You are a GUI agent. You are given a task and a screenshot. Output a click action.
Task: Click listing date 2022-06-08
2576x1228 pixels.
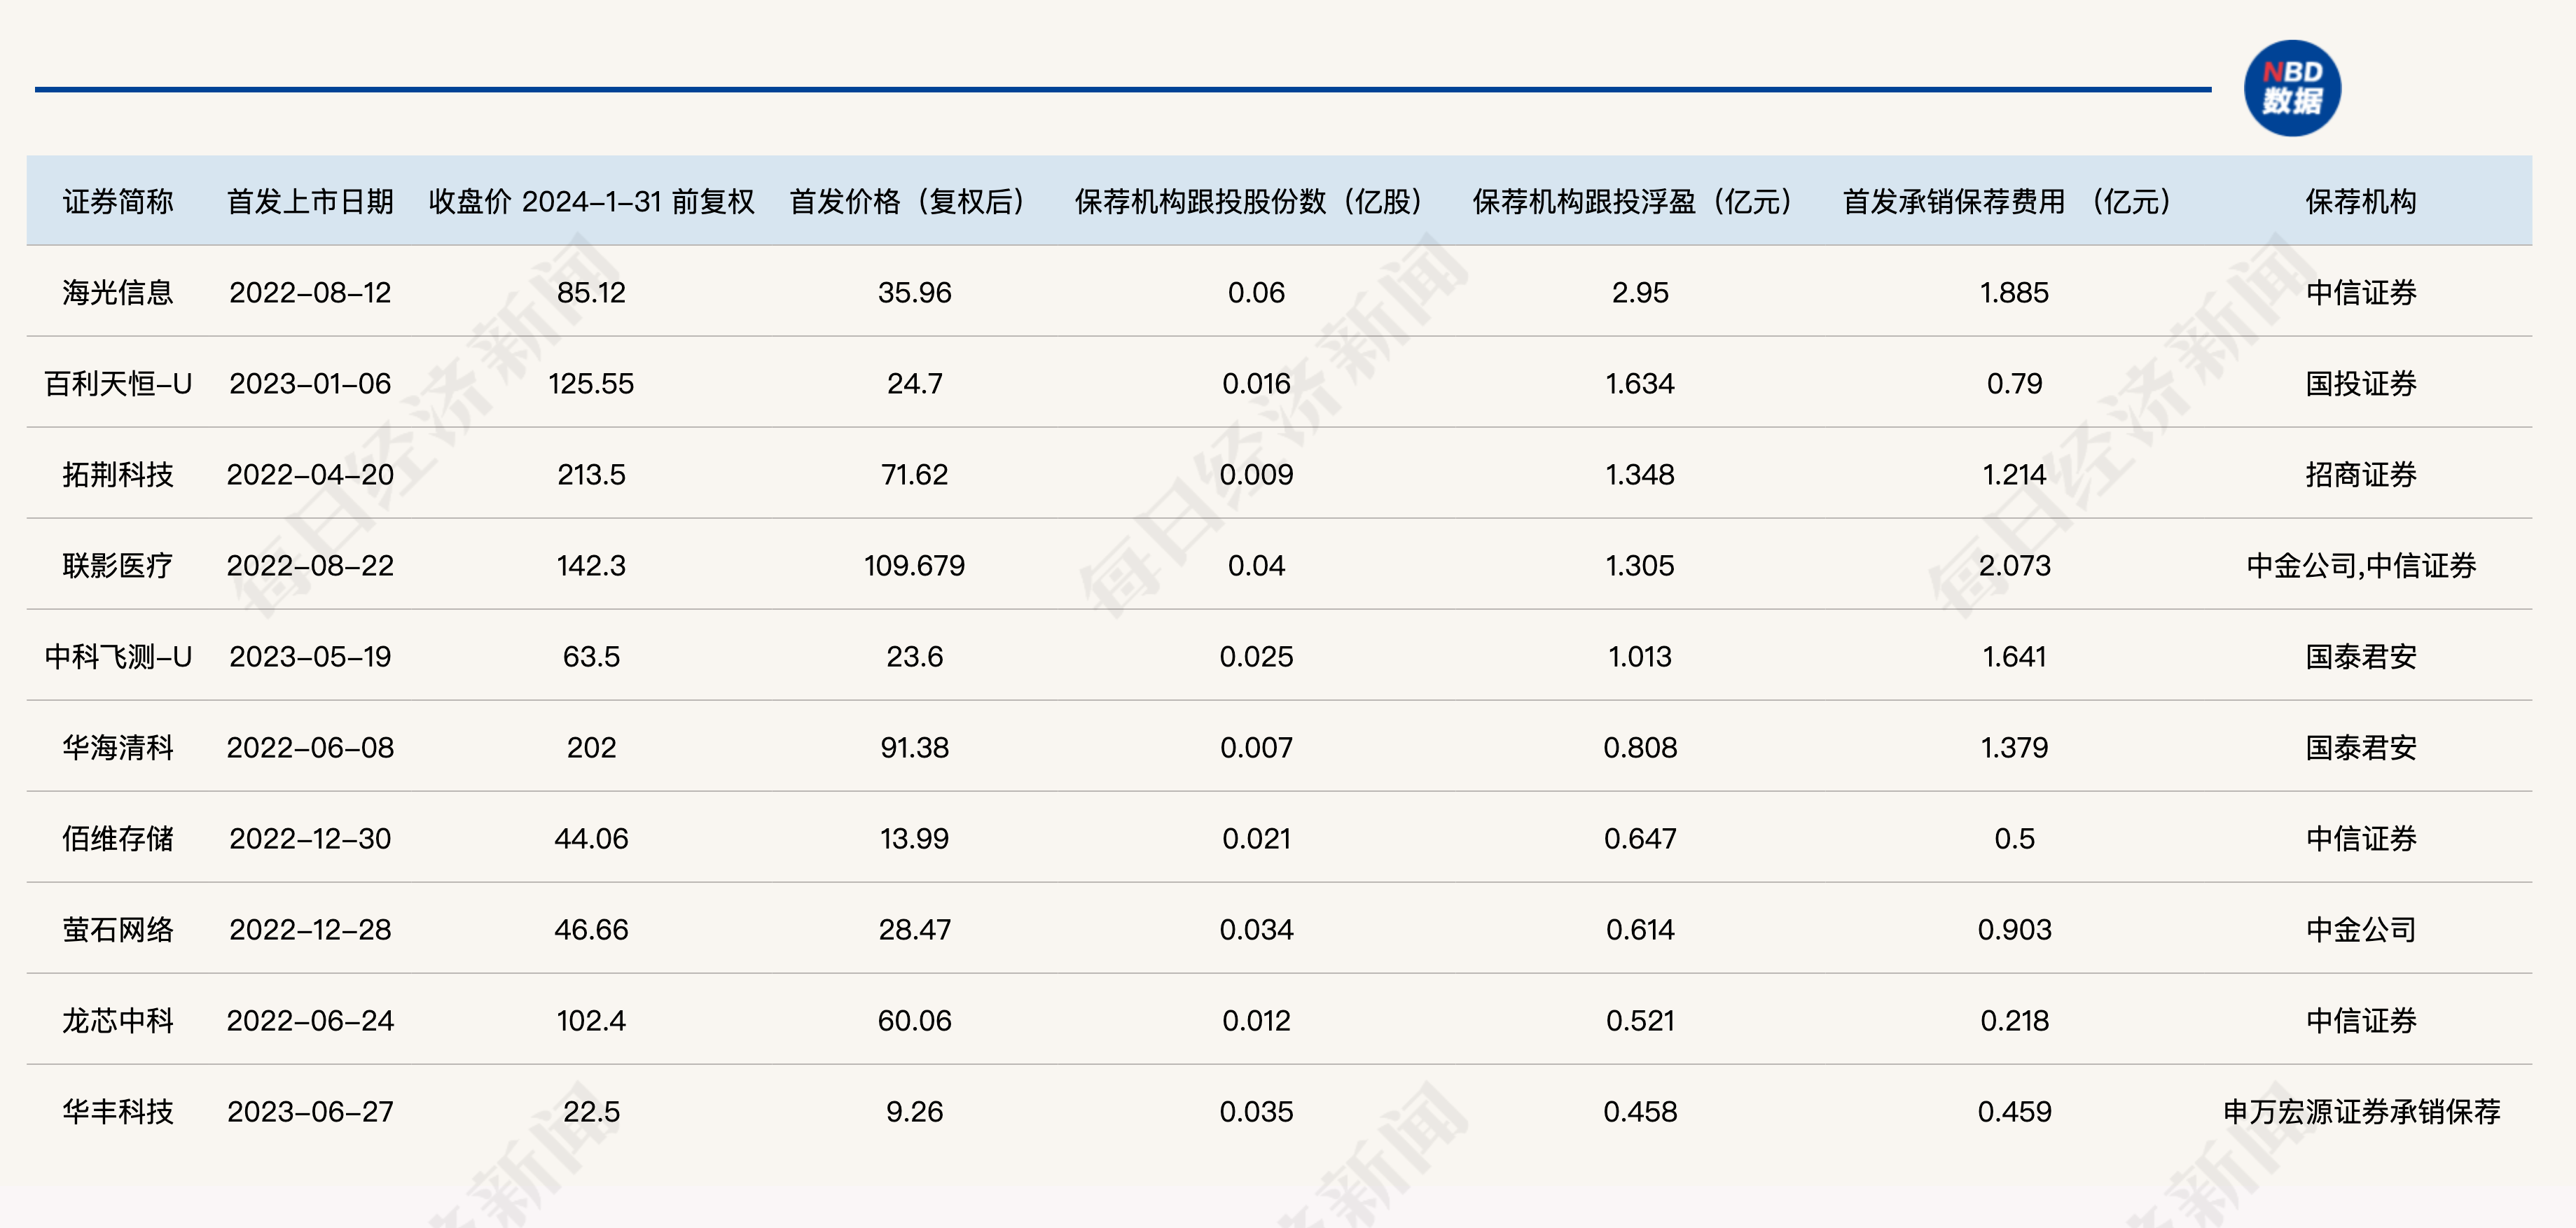coord(310,748)
